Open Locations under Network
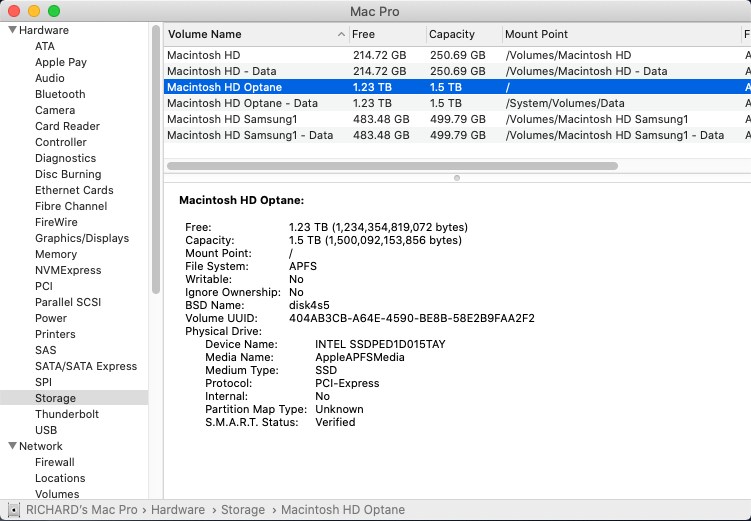Screen dimensions: 751x521 (60, 478)
